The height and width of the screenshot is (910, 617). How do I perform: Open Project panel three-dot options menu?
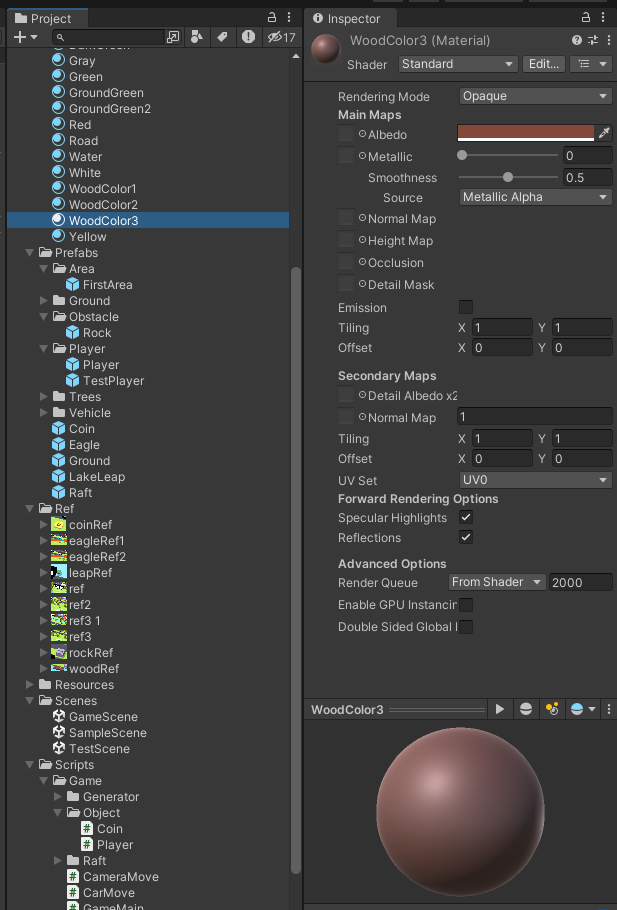tap(289, 17)
